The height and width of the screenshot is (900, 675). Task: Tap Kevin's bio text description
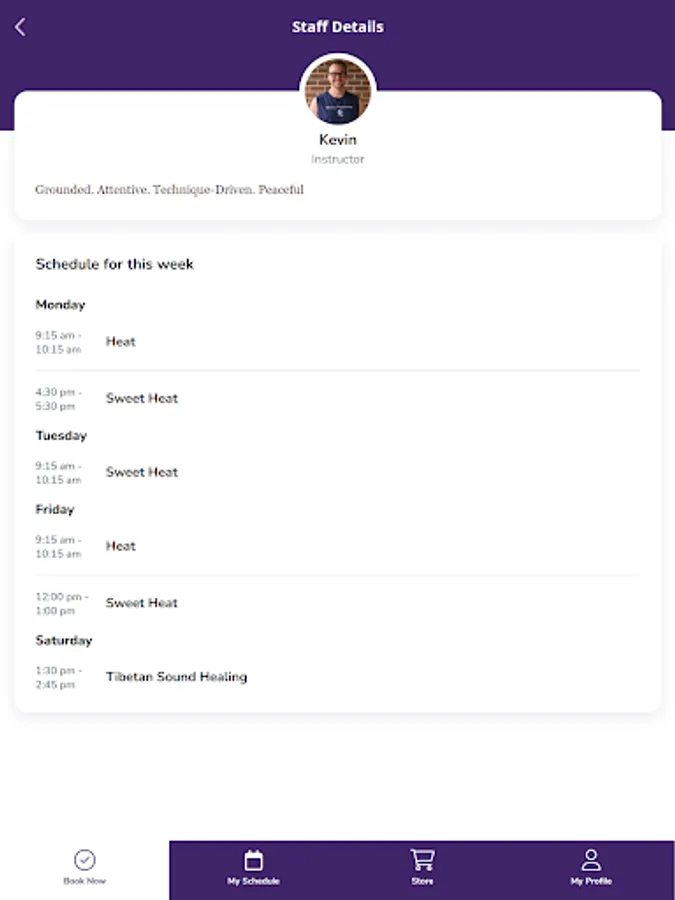pos(169,190)
